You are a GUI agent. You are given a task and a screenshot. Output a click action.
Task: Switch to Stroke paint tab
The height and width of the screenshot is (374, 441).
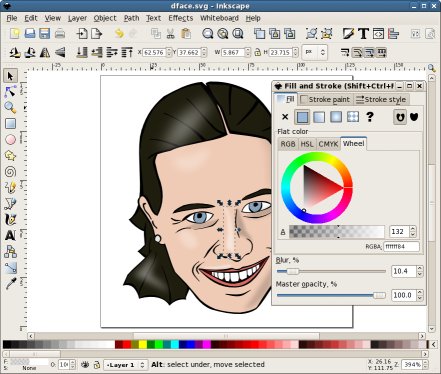coord(325,99)
